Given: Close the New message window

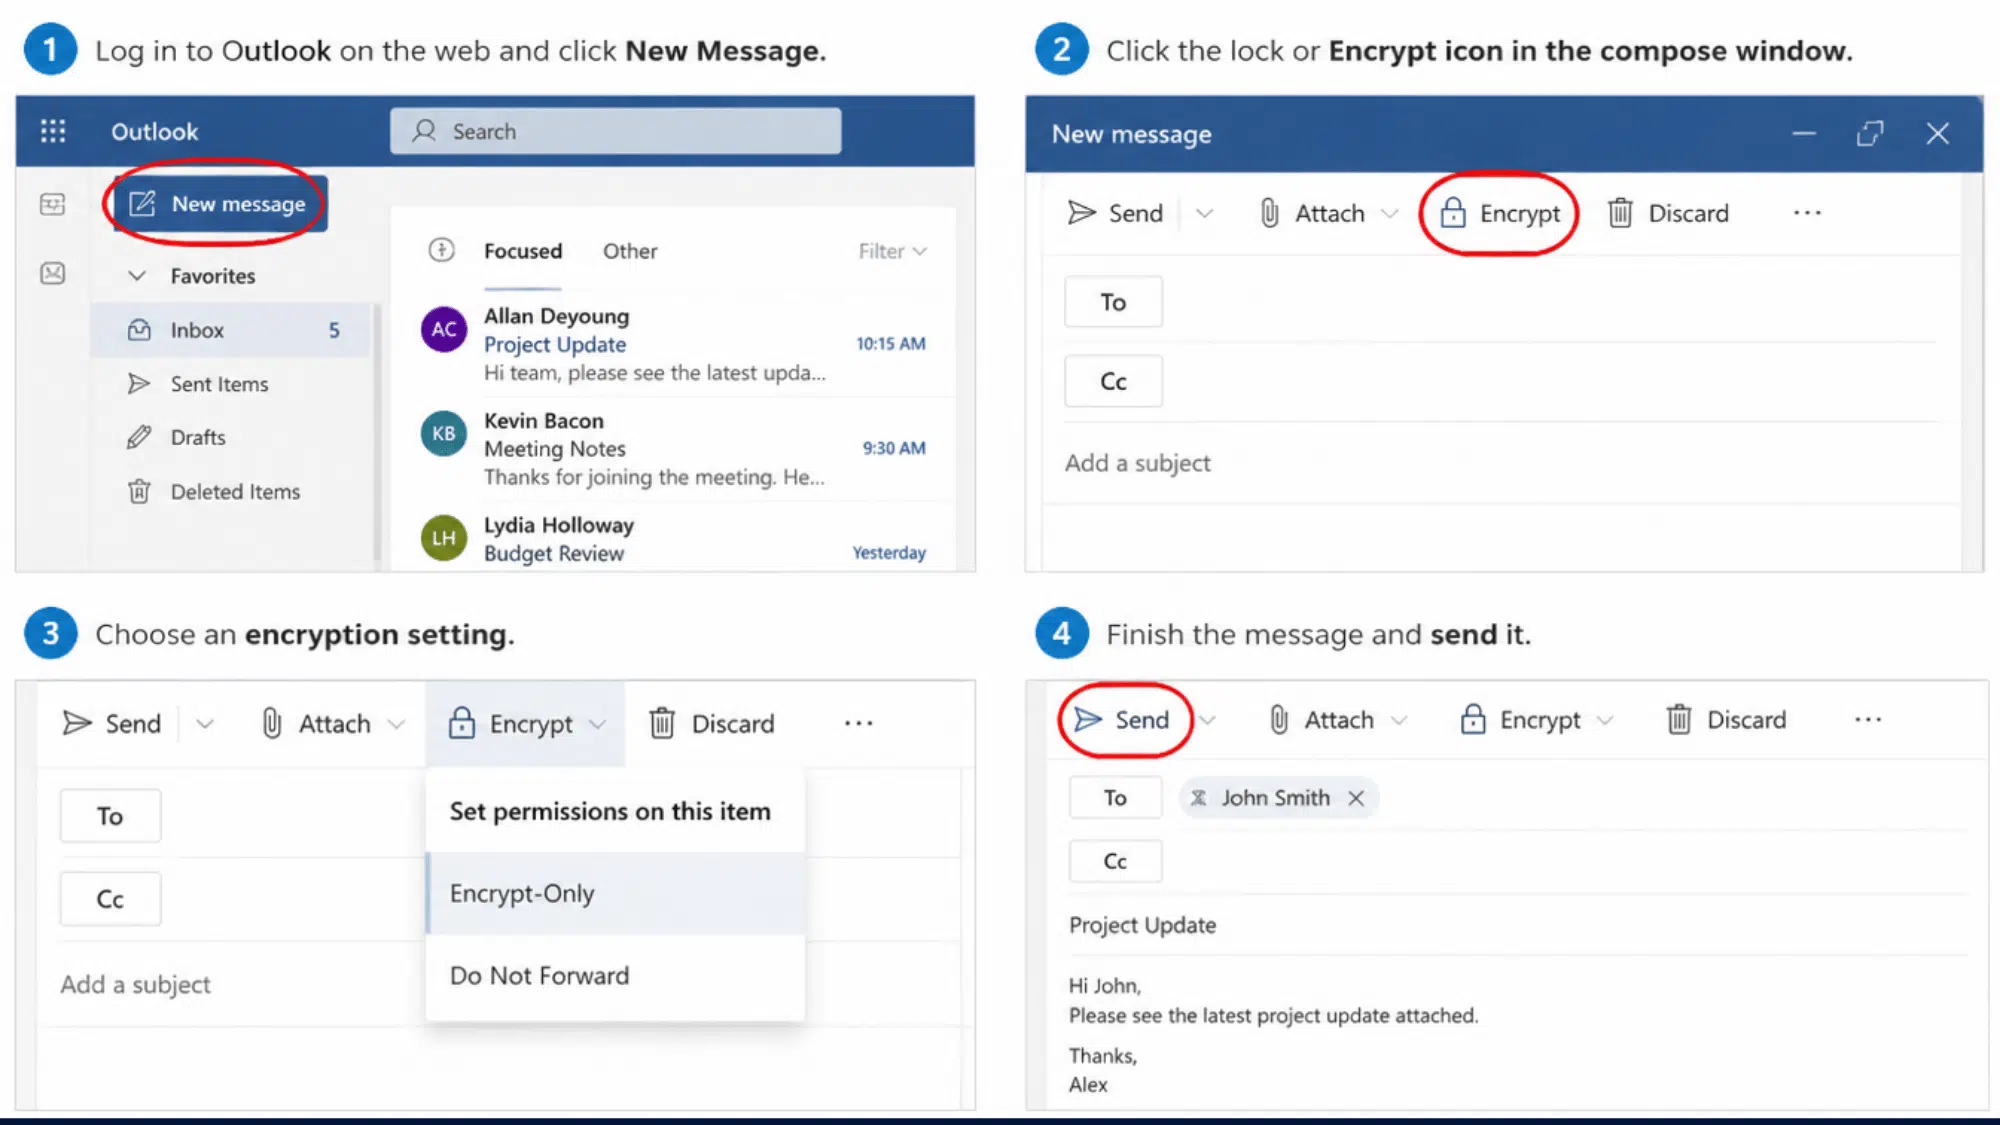Looking at the screenshot, I should 1937,133.
